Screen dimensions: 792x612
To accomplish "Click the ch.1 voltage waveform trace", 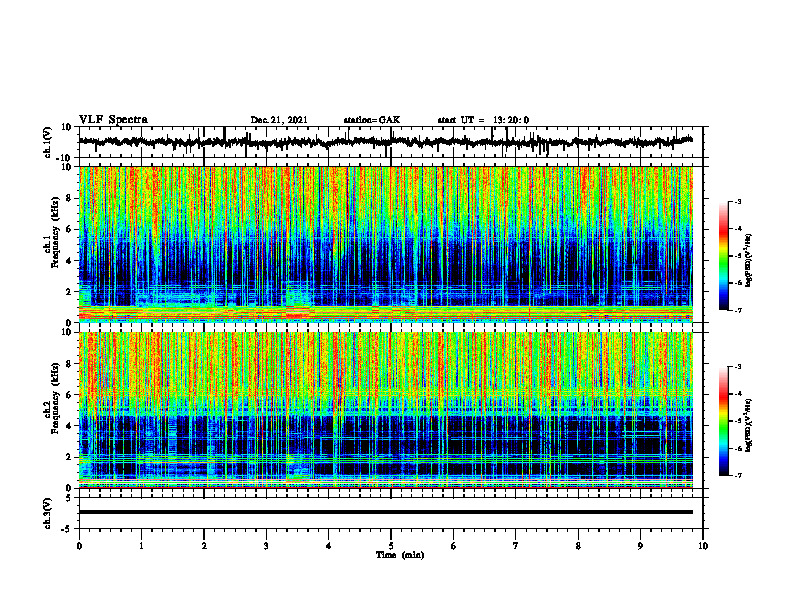I will (x=386, y=142).
